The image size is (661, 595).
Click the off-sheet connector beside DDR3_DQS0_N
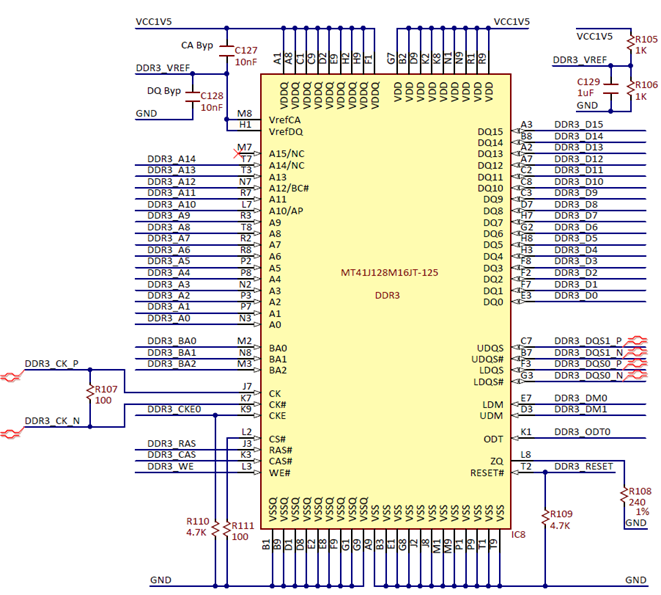[636, 374]
